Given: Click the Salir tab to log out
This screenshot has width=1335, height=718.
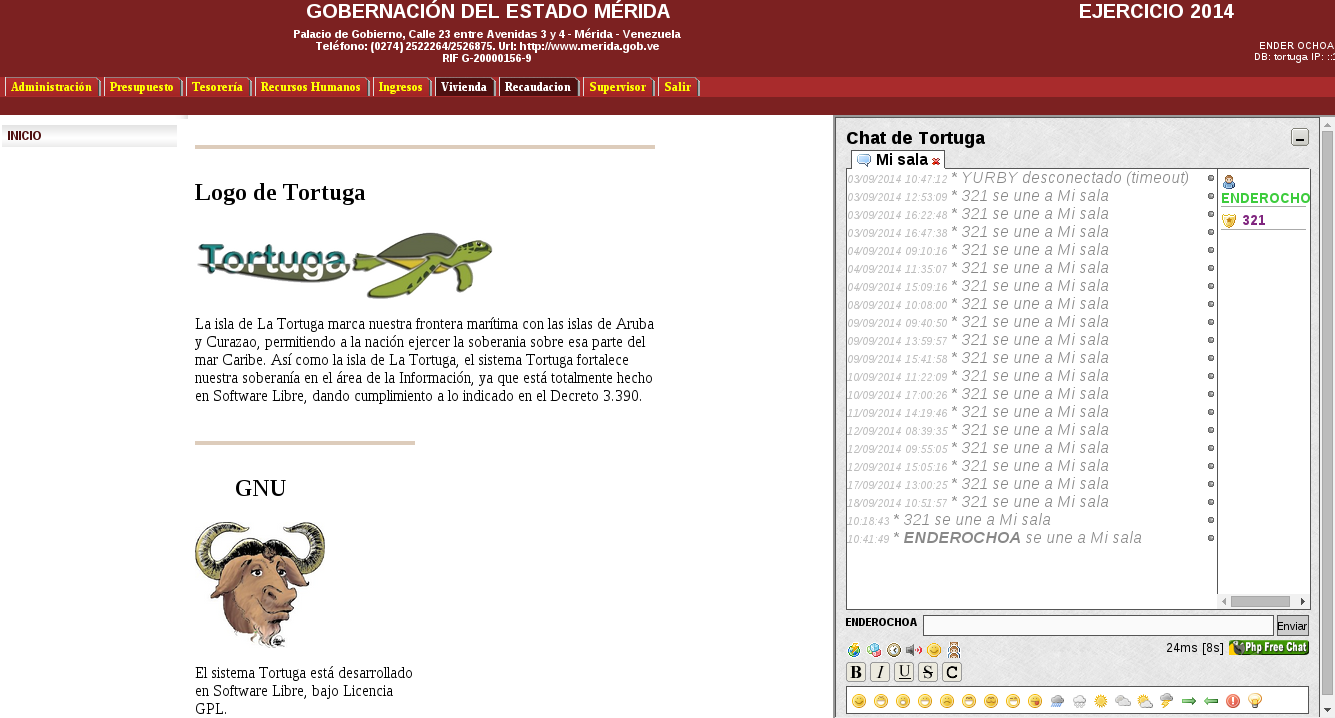Looking at the screenshot, I should (x=678, y=87).
